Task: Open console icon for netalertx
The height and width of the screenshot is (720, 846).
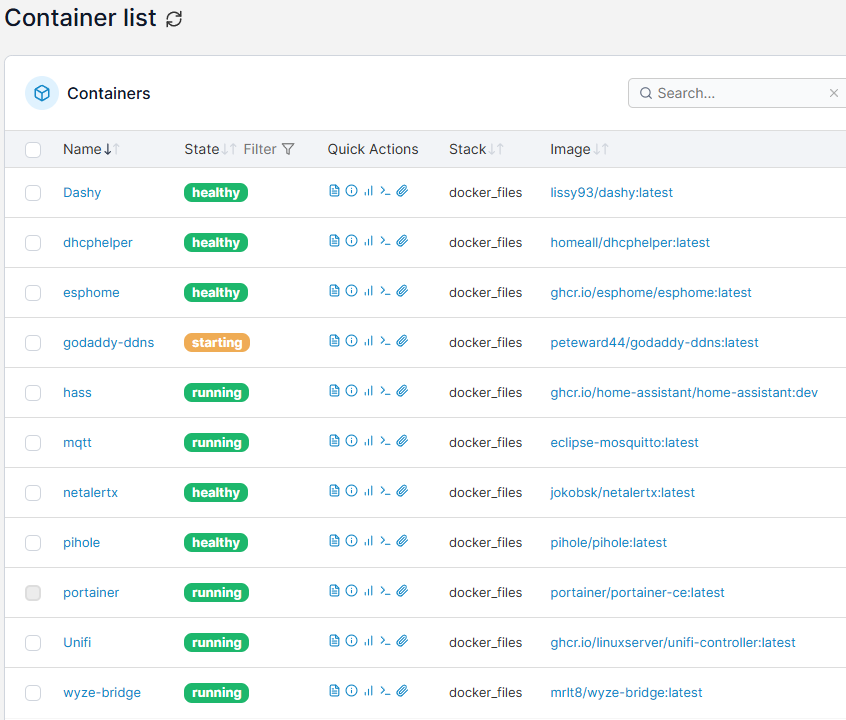Action: tap(385, 491)
